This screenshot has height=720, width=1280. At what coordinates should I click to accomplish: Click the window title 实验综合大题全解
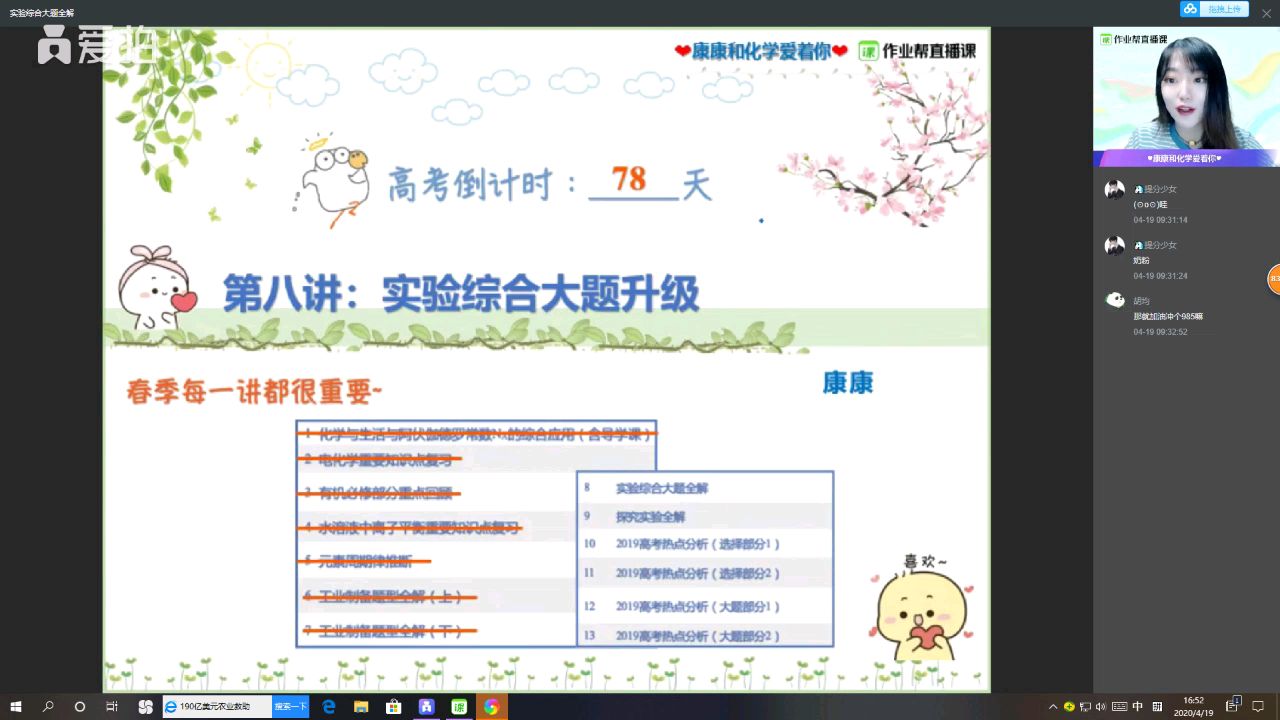pyautogui.click(x=42, y=13)
